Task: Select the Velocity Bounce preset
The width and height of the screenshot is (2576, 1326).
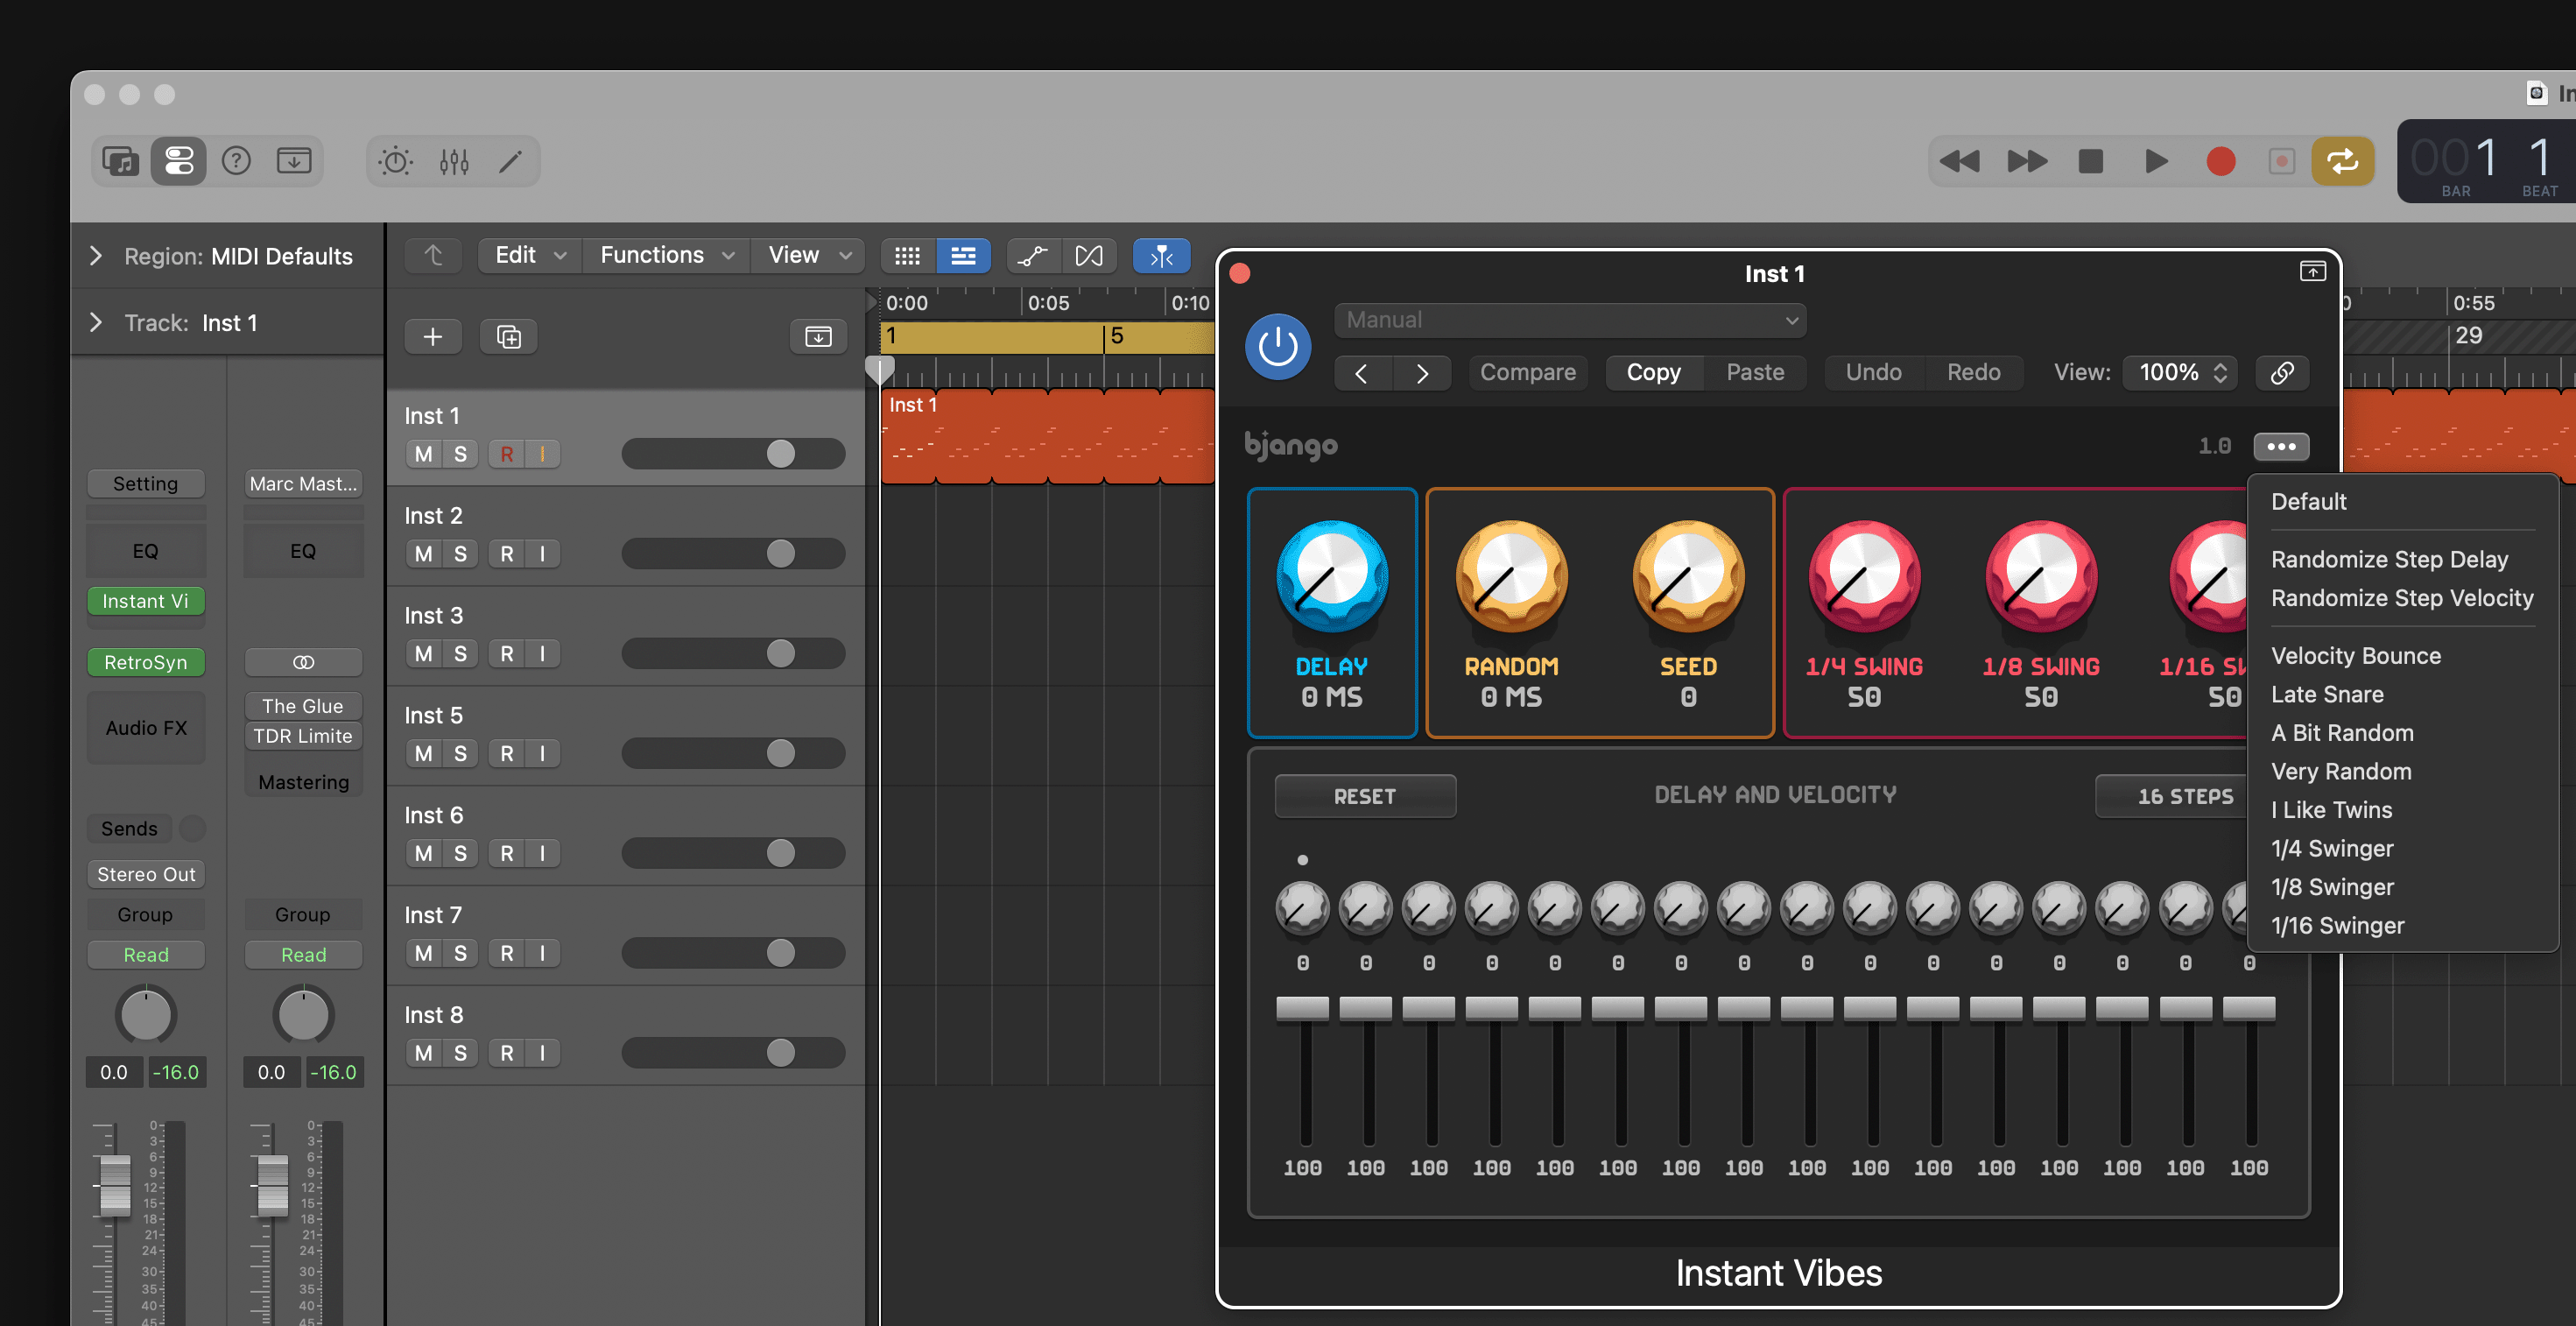Action: pos(2357,656)
